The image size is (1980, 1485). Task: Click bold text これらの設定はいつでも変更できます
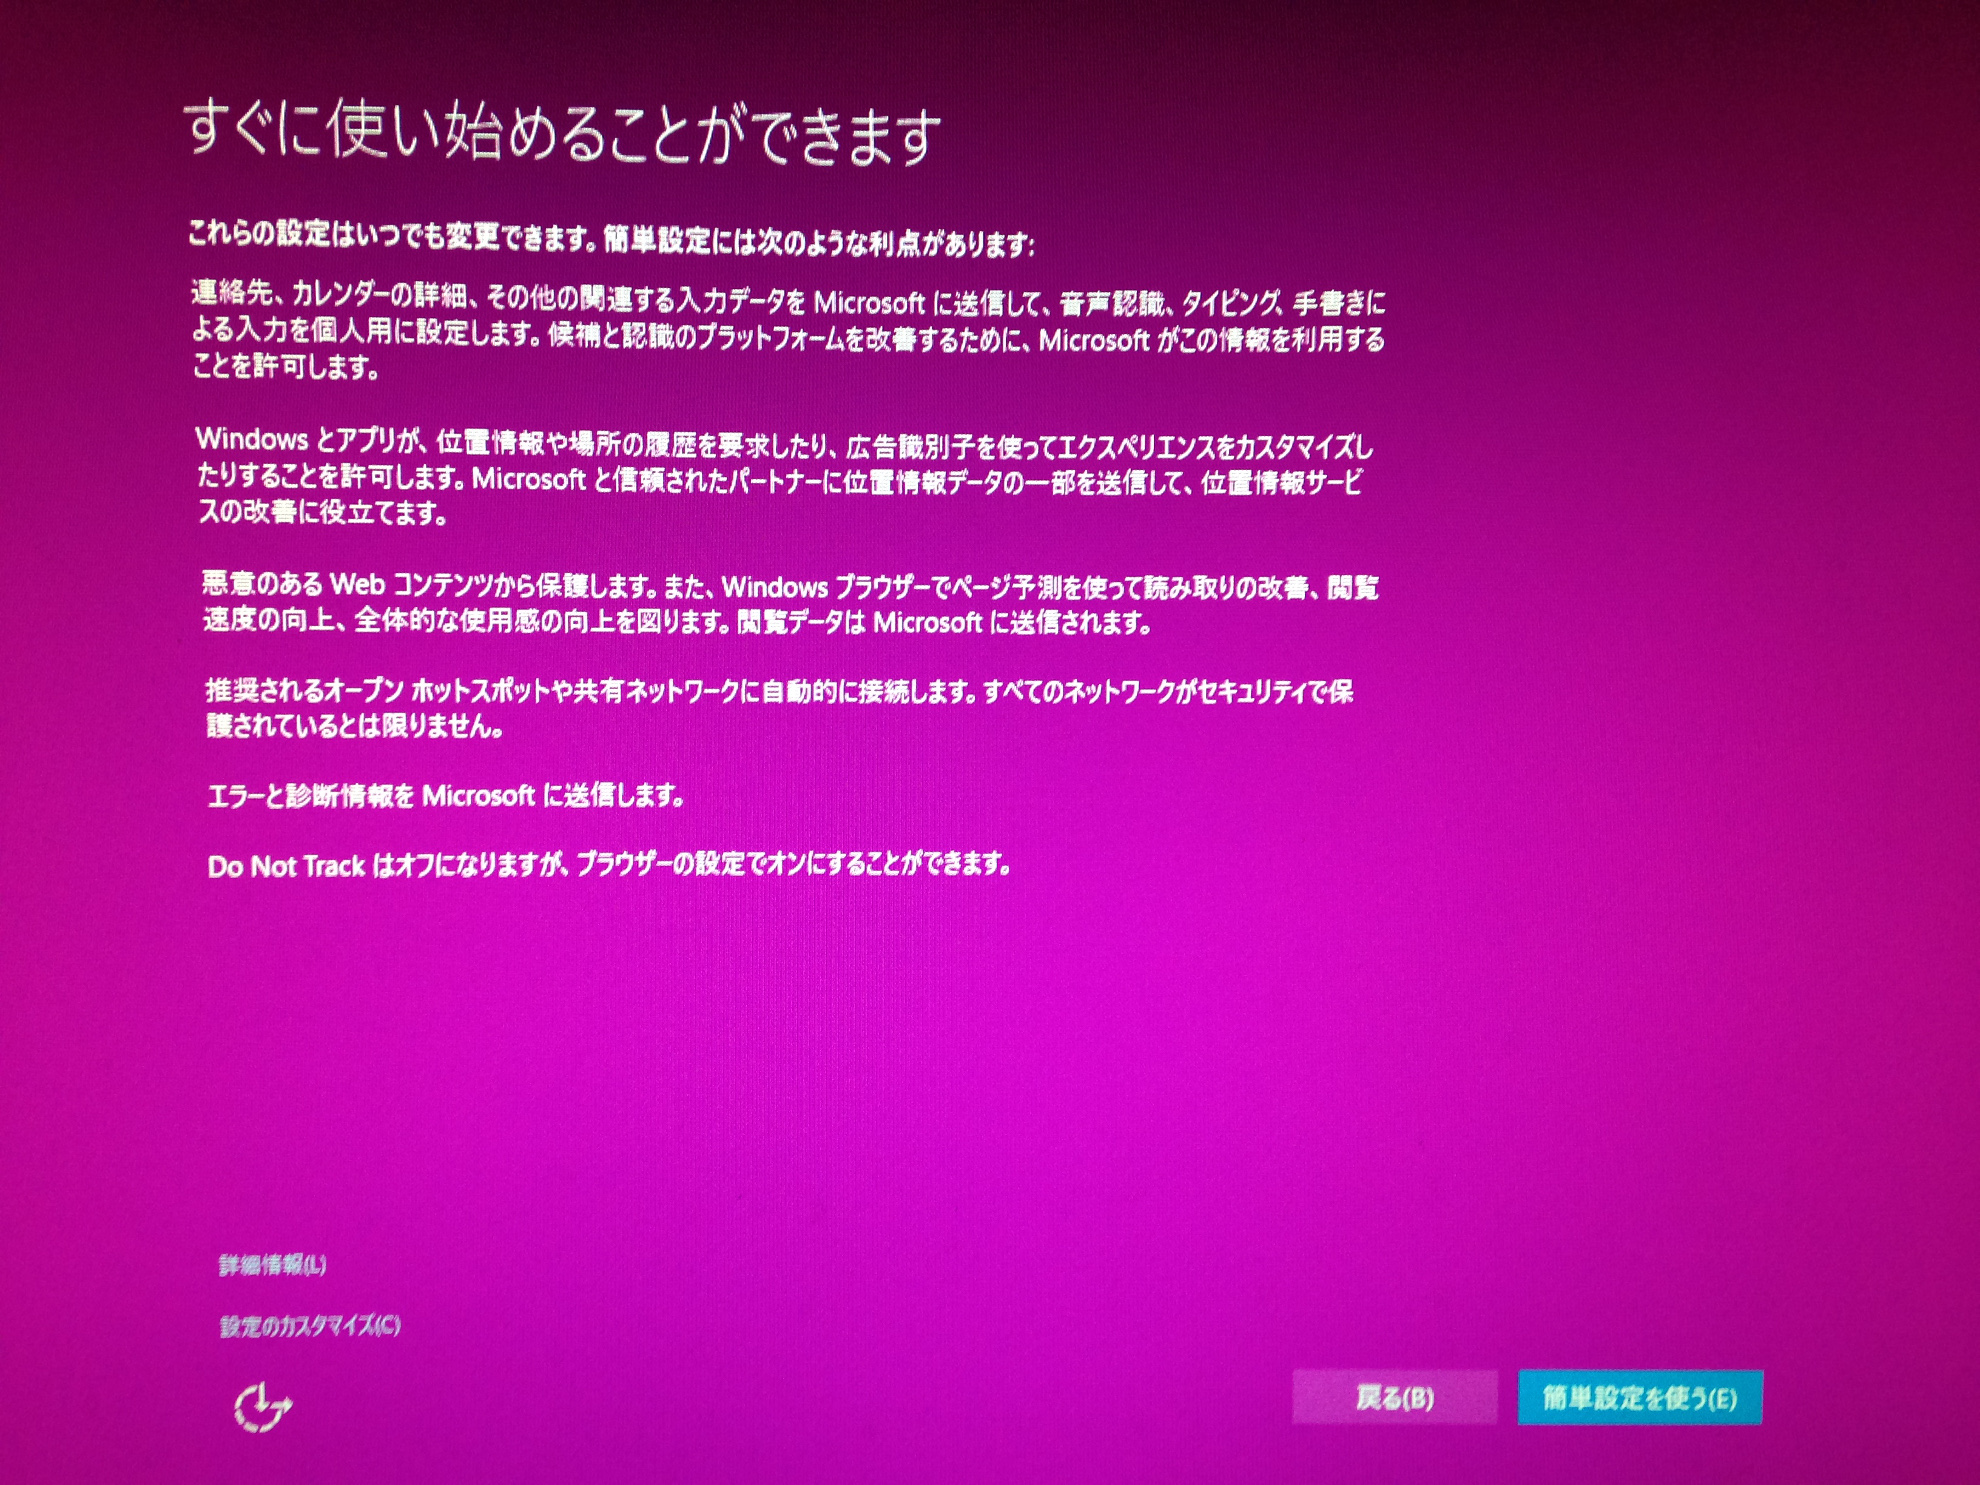pyautogui.click(x=392, y=236)
